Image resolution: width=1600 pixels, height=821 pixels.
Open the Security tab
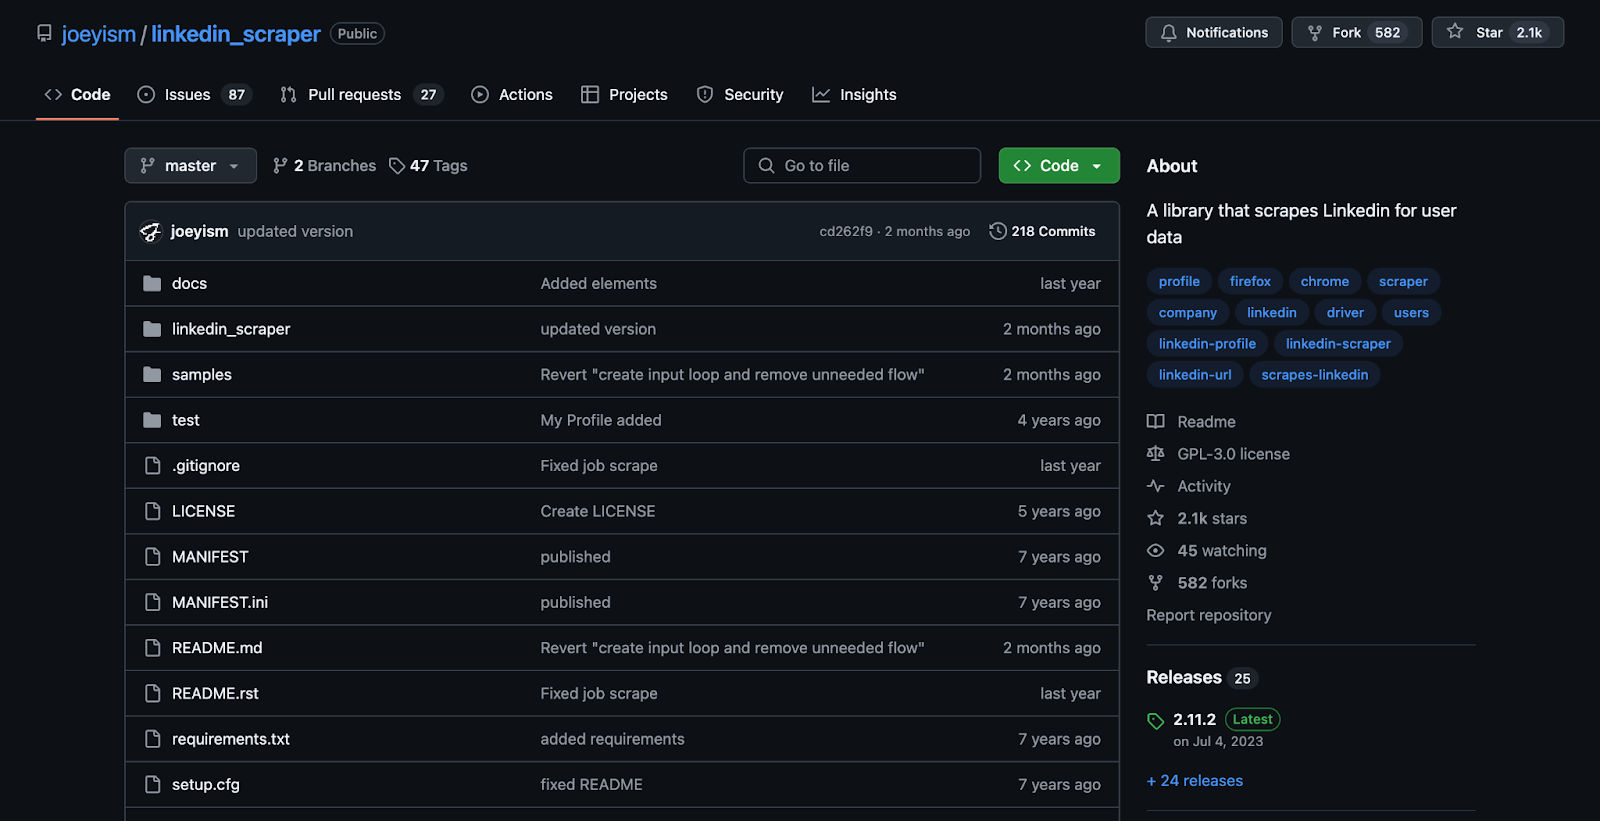(x=740, y=95)
